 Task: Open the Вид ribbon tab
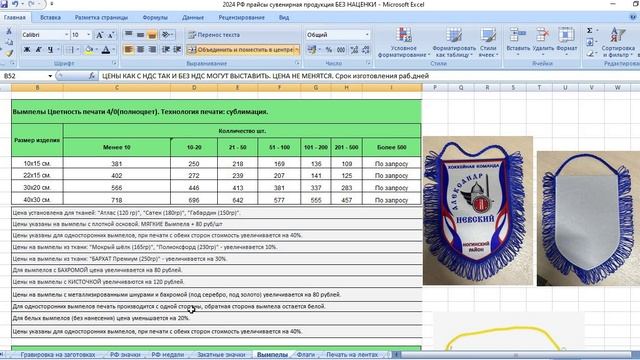(x=284, y=18)
